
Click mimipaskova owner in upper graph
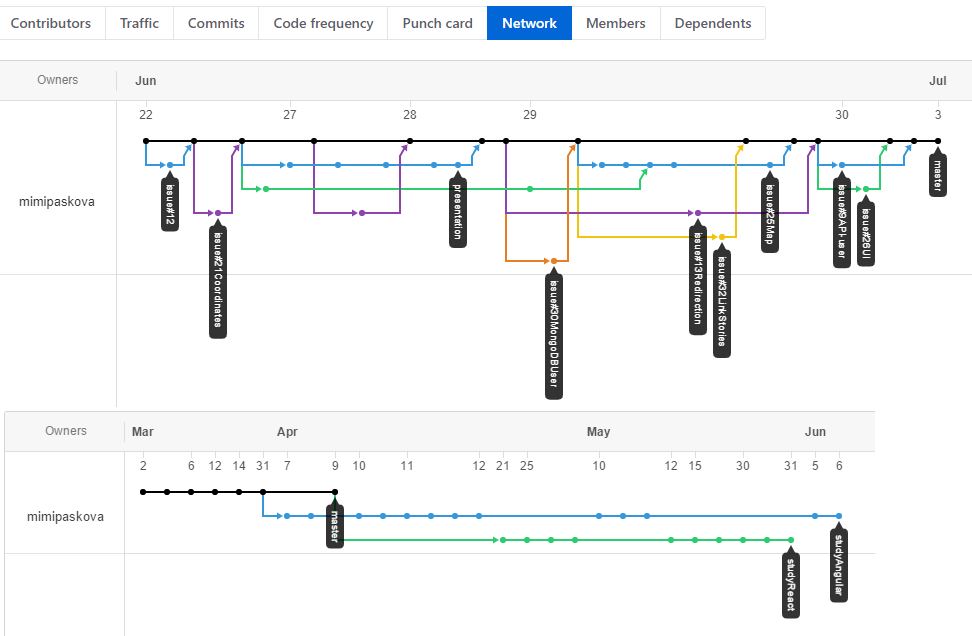[57, 202]
